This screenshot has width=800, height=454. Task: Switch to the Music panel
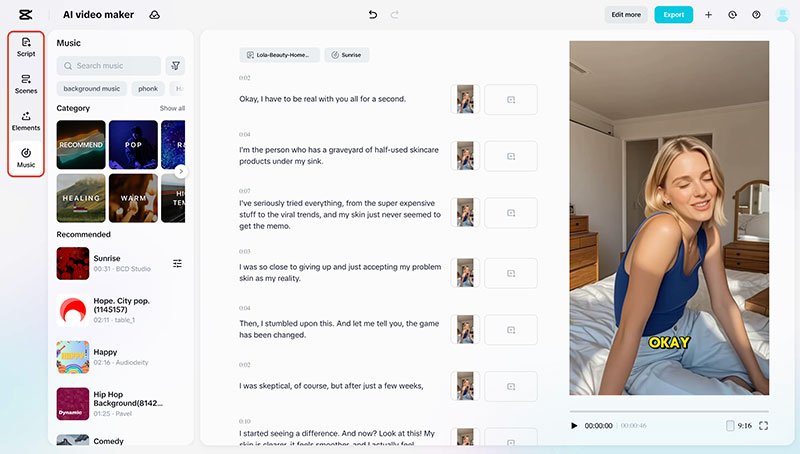click(26, 158)
